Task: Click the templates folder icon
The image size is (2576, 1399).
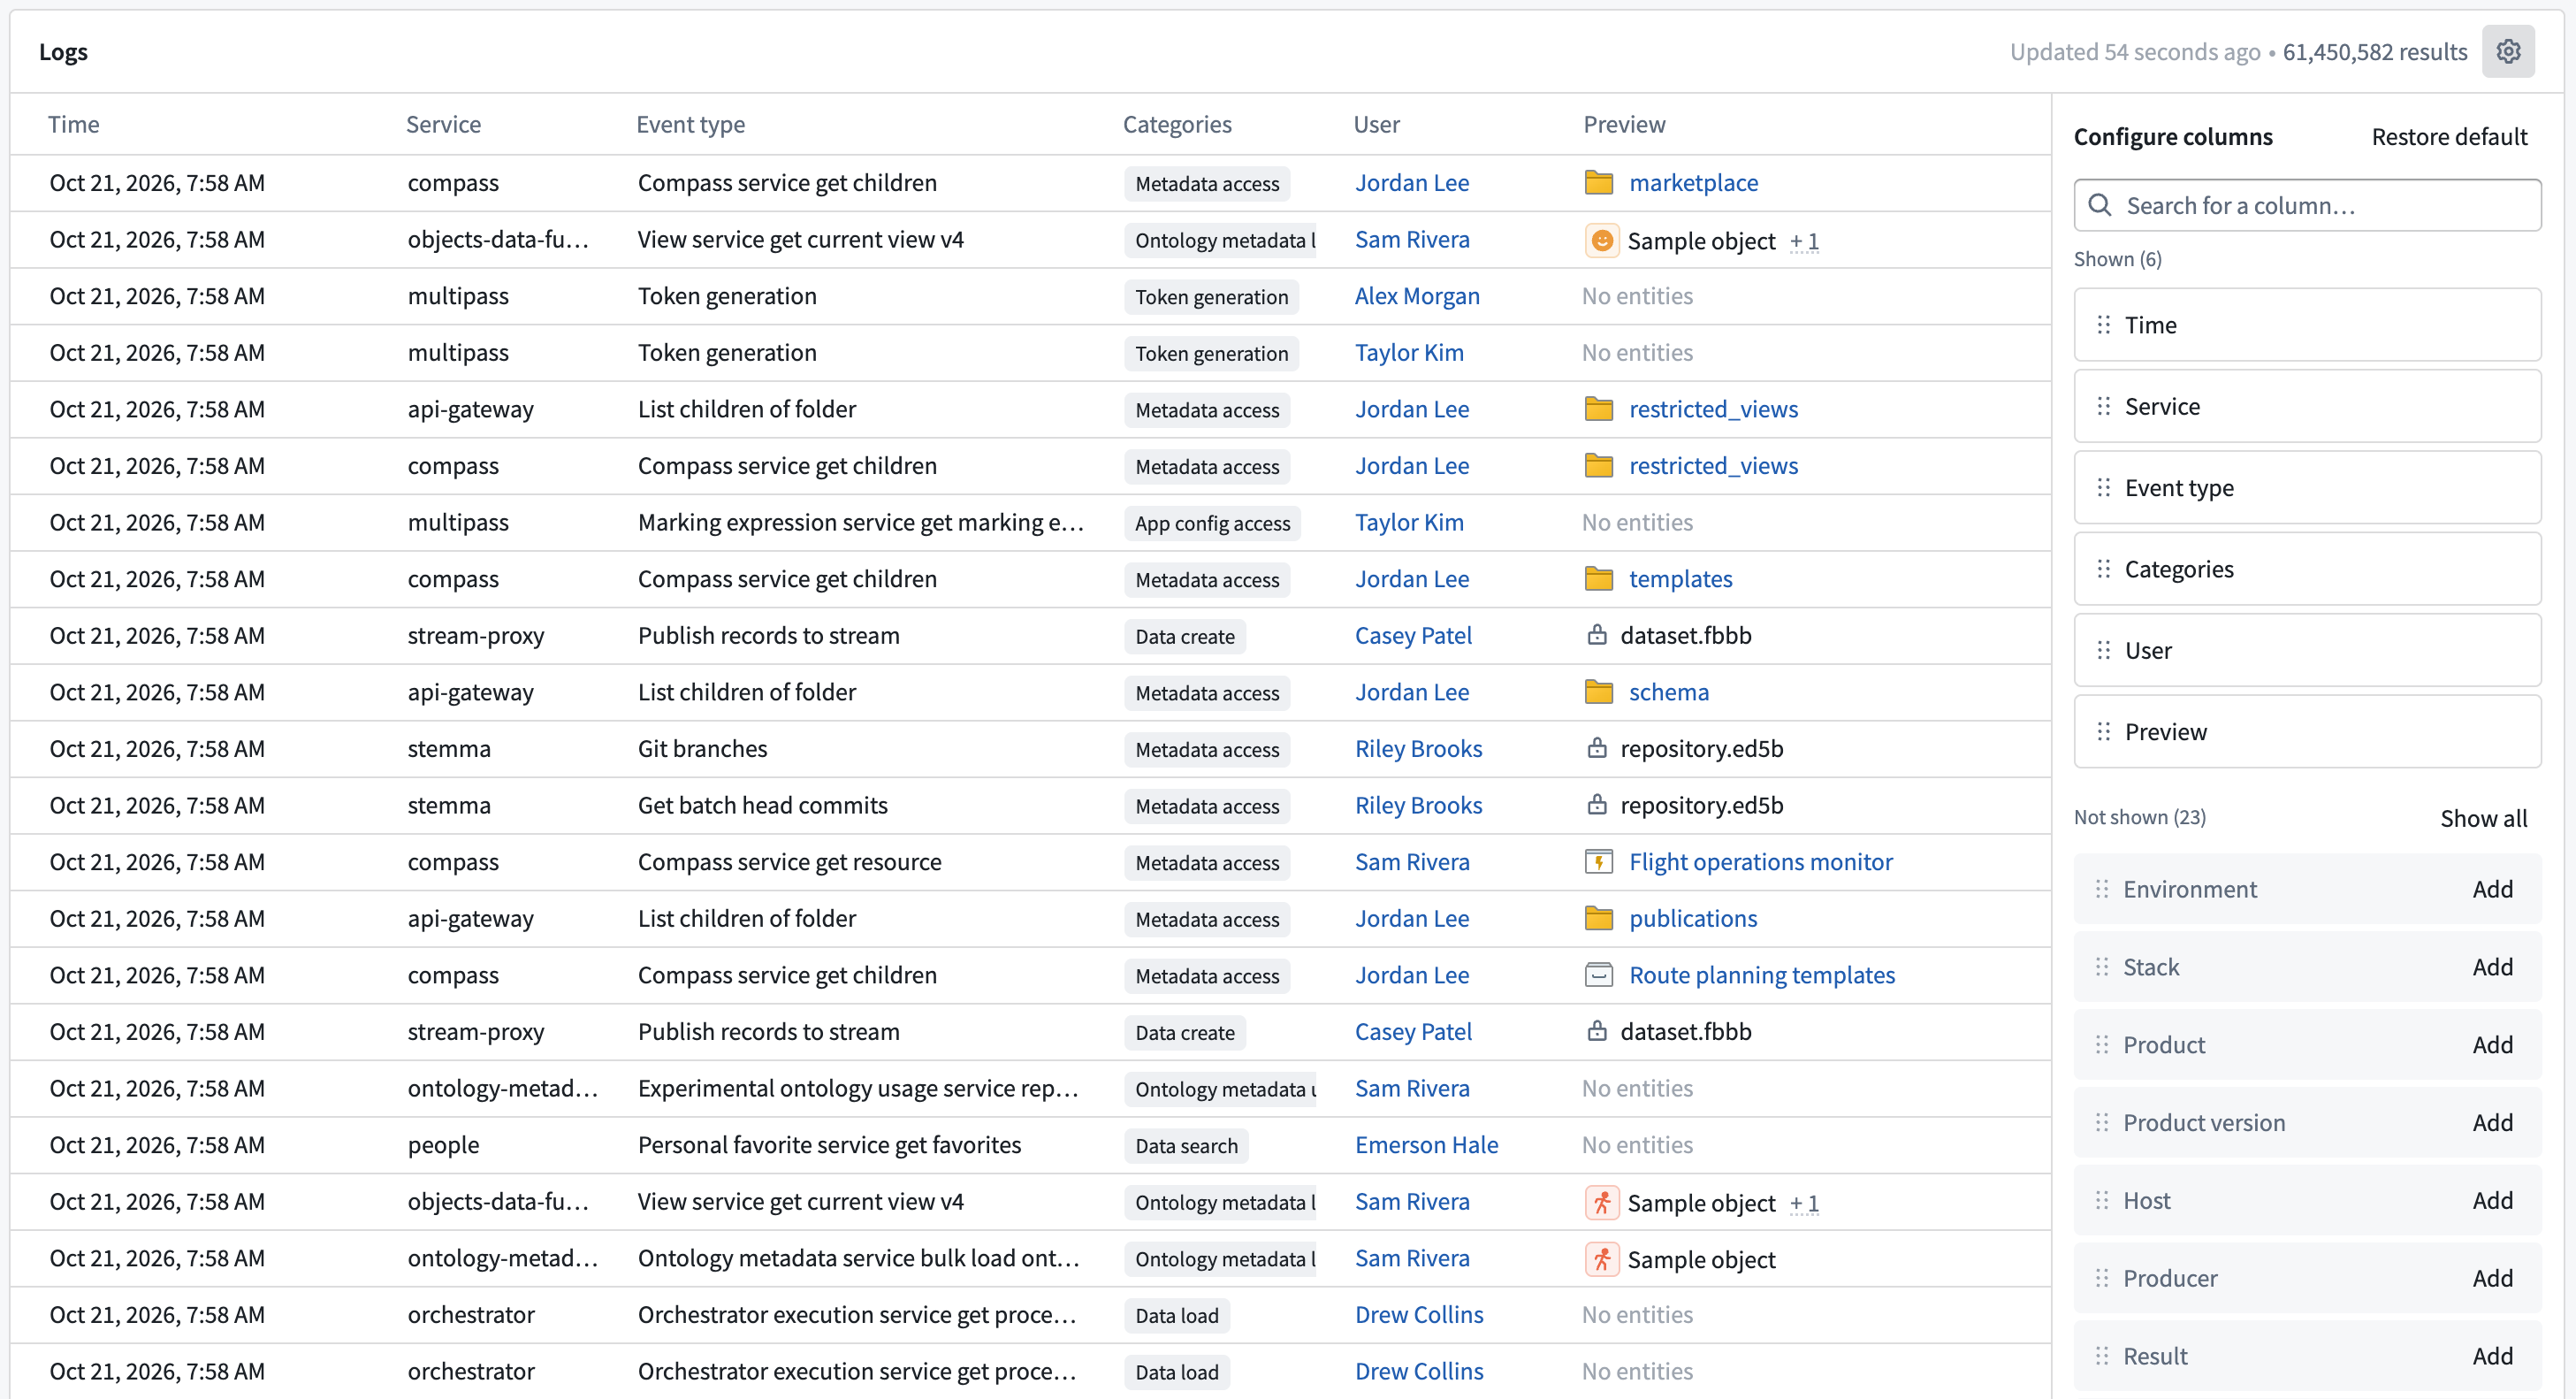Action: 1598,579
